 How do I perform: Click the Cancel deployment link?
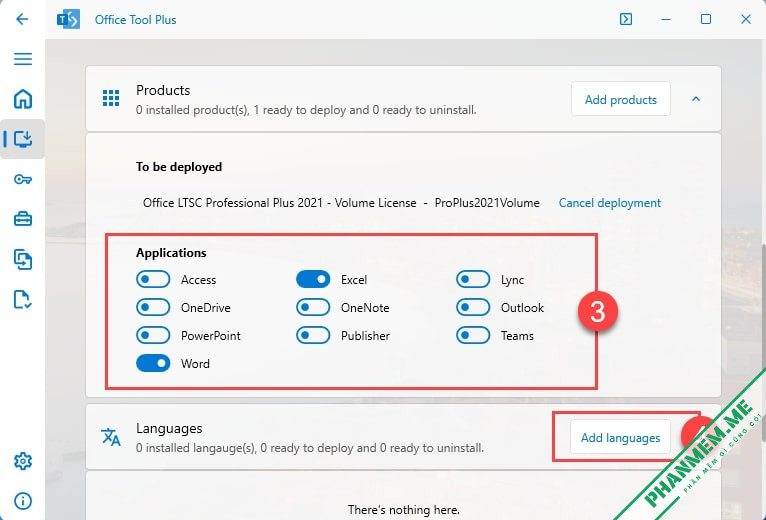pos(610,203)
